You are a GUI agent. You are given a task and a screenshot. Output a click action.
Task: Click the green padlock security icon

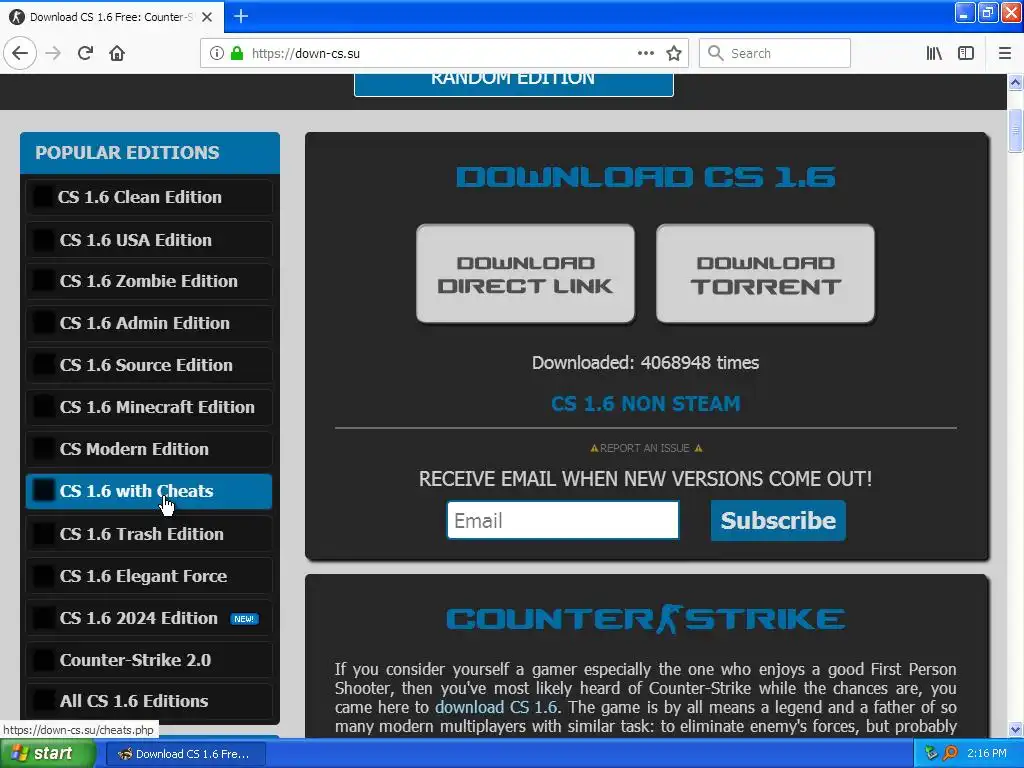236,54
